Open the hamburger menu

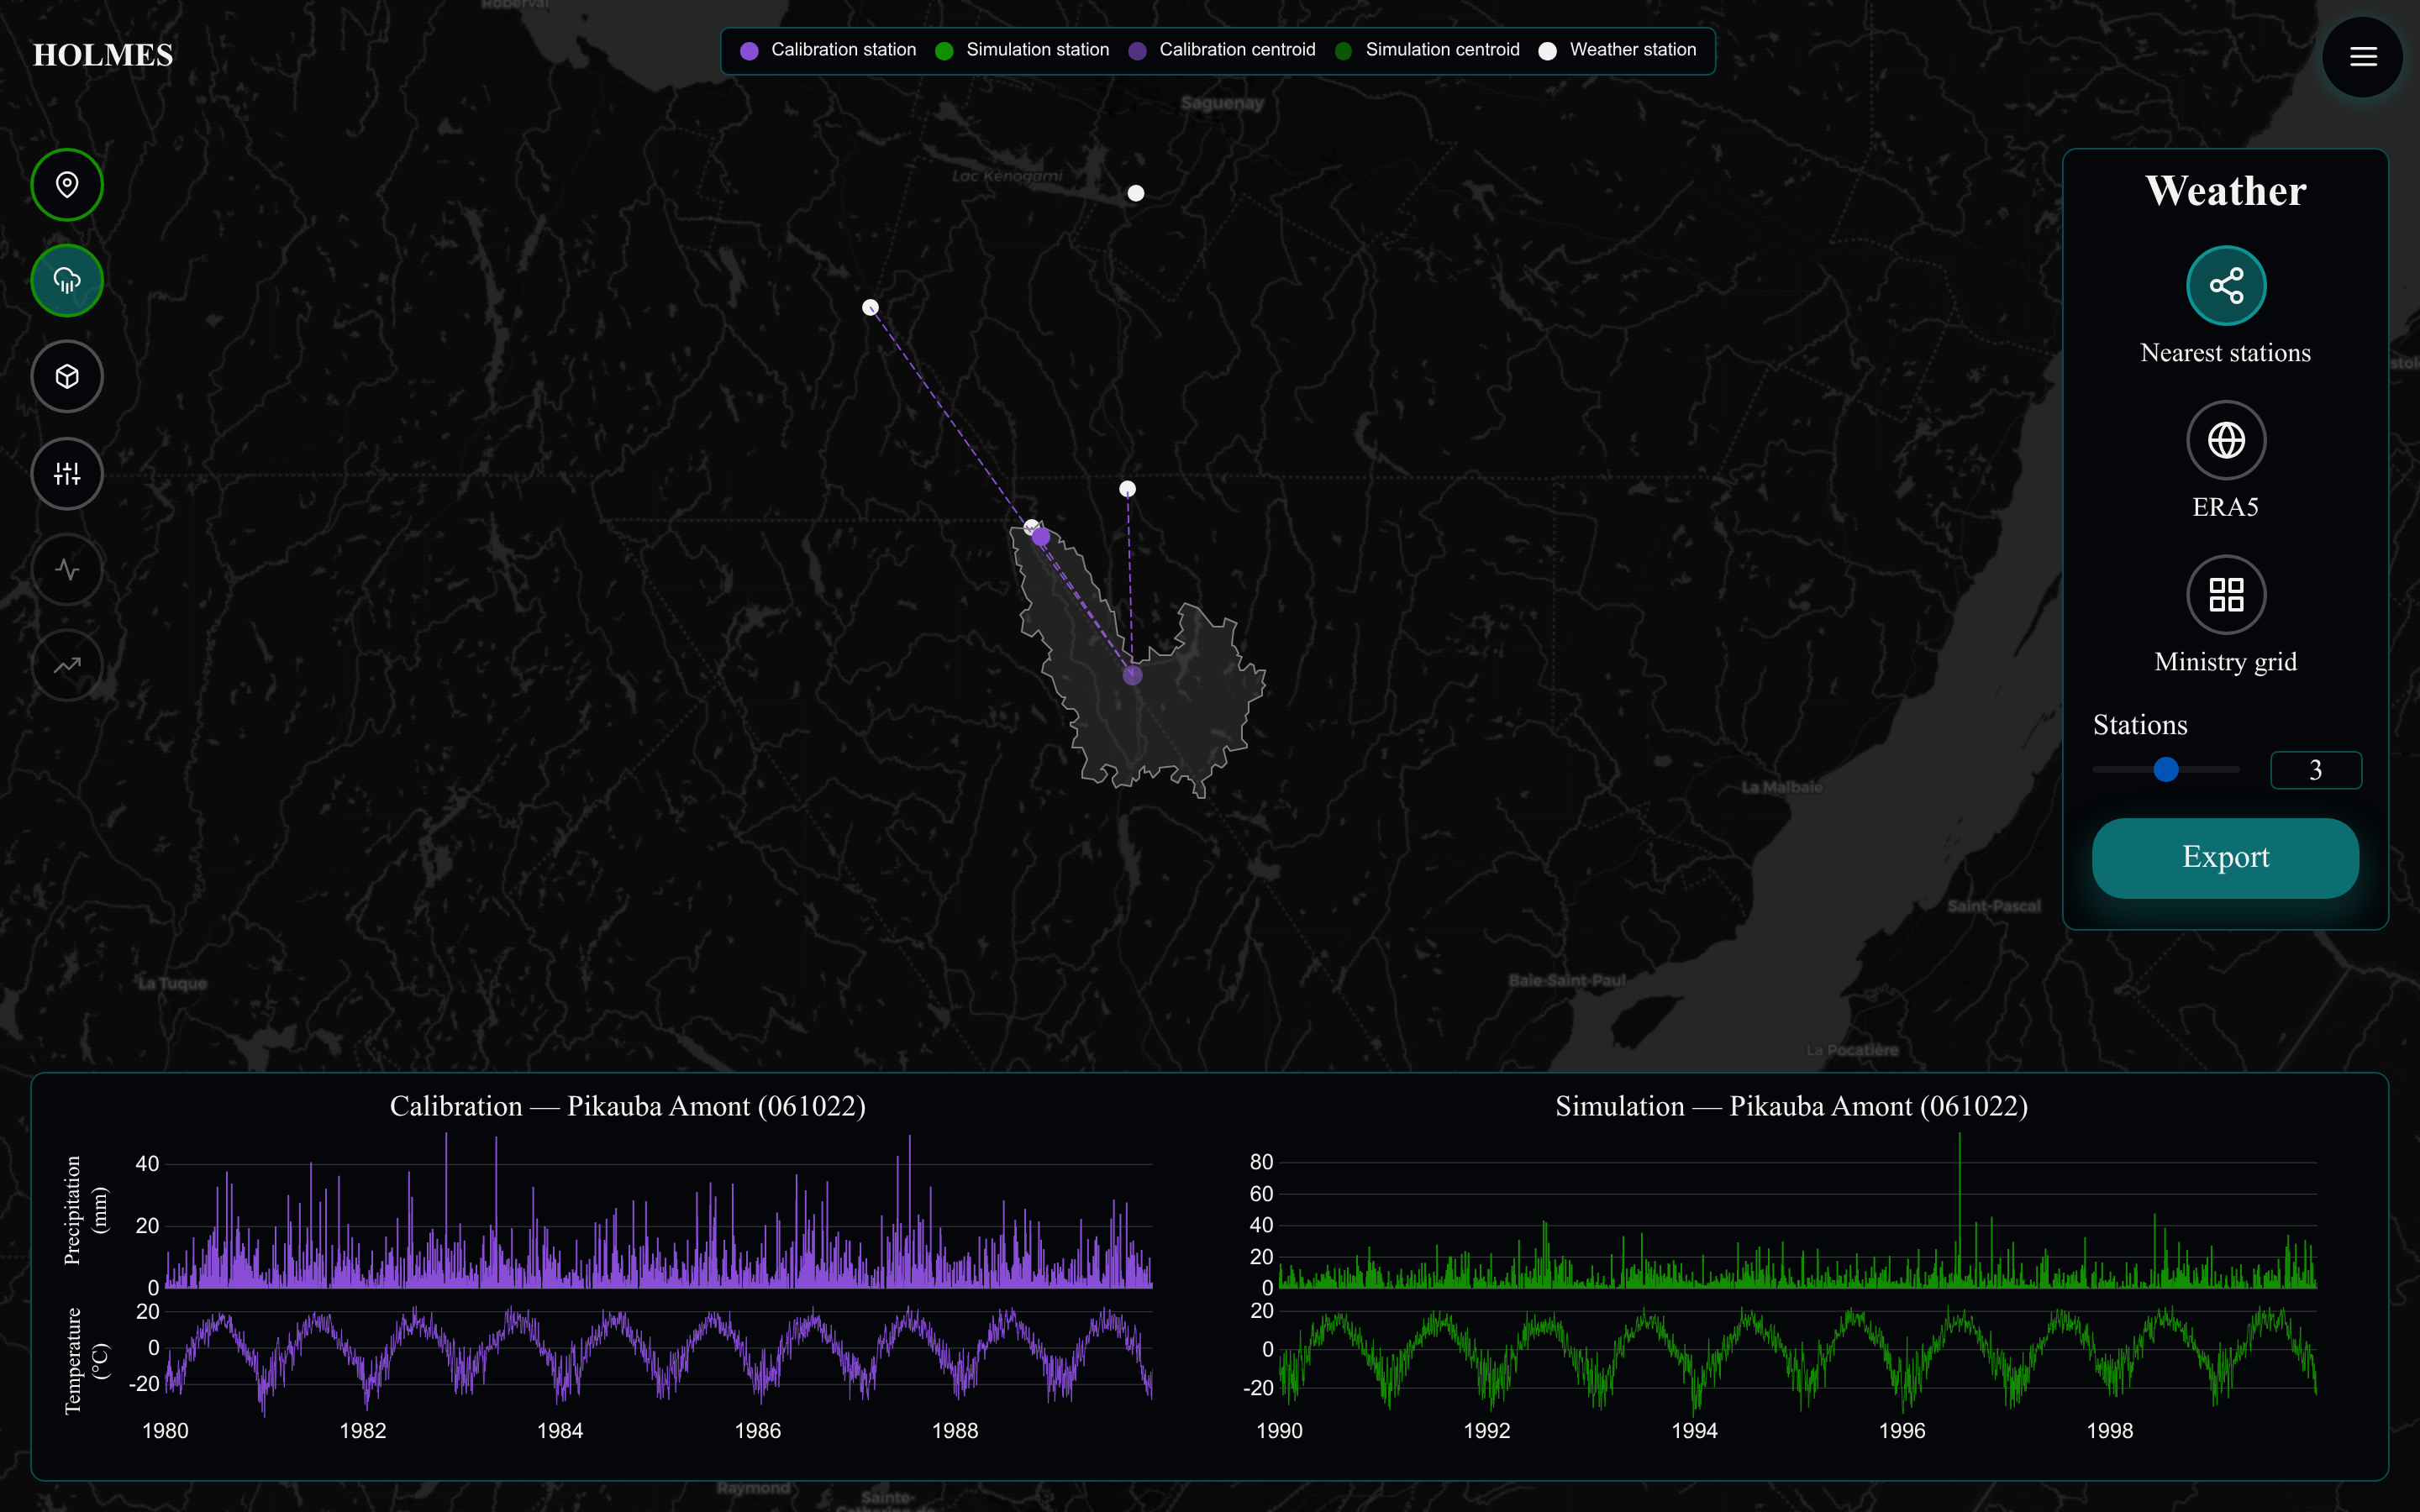point(2363,57)
